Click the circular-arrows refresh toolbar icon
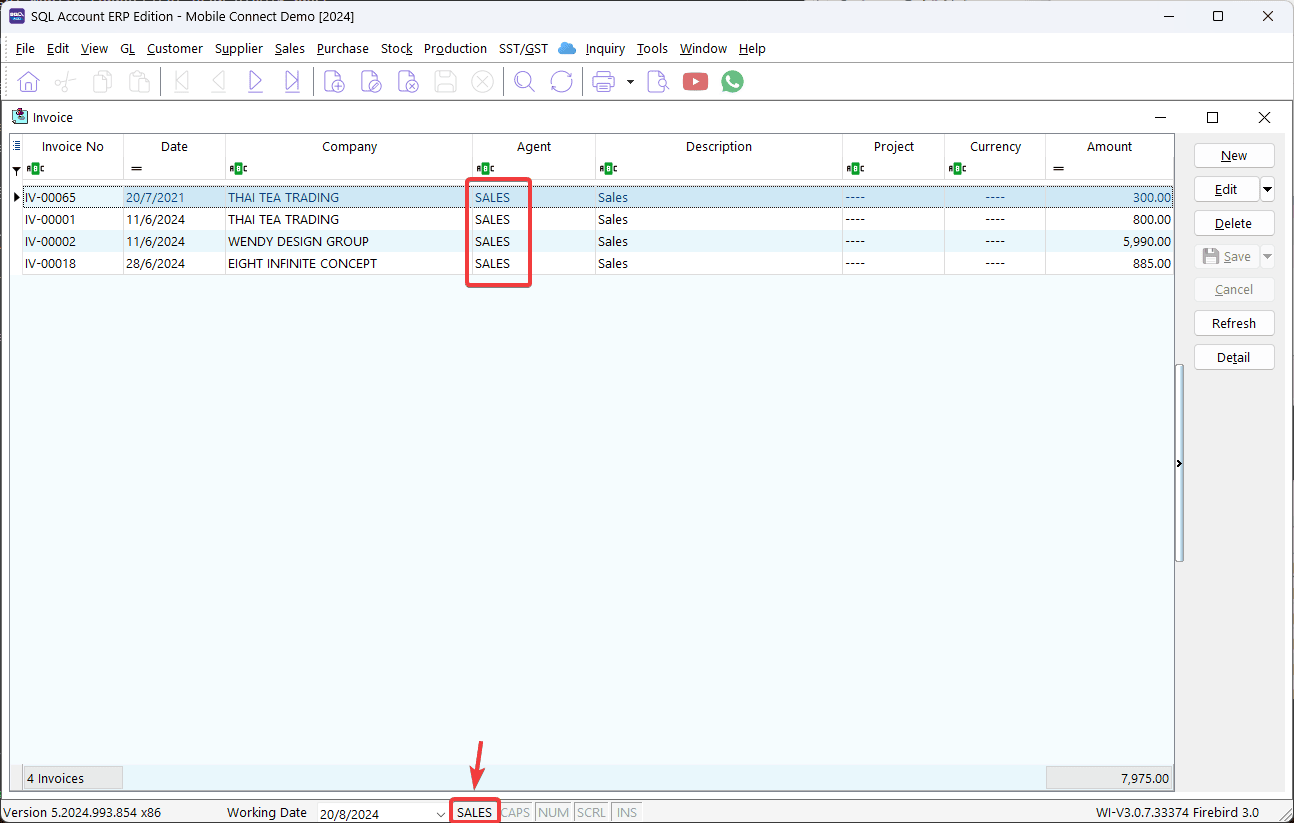The width and height of the screenshot is (1294, 823). tap(562, 82)
